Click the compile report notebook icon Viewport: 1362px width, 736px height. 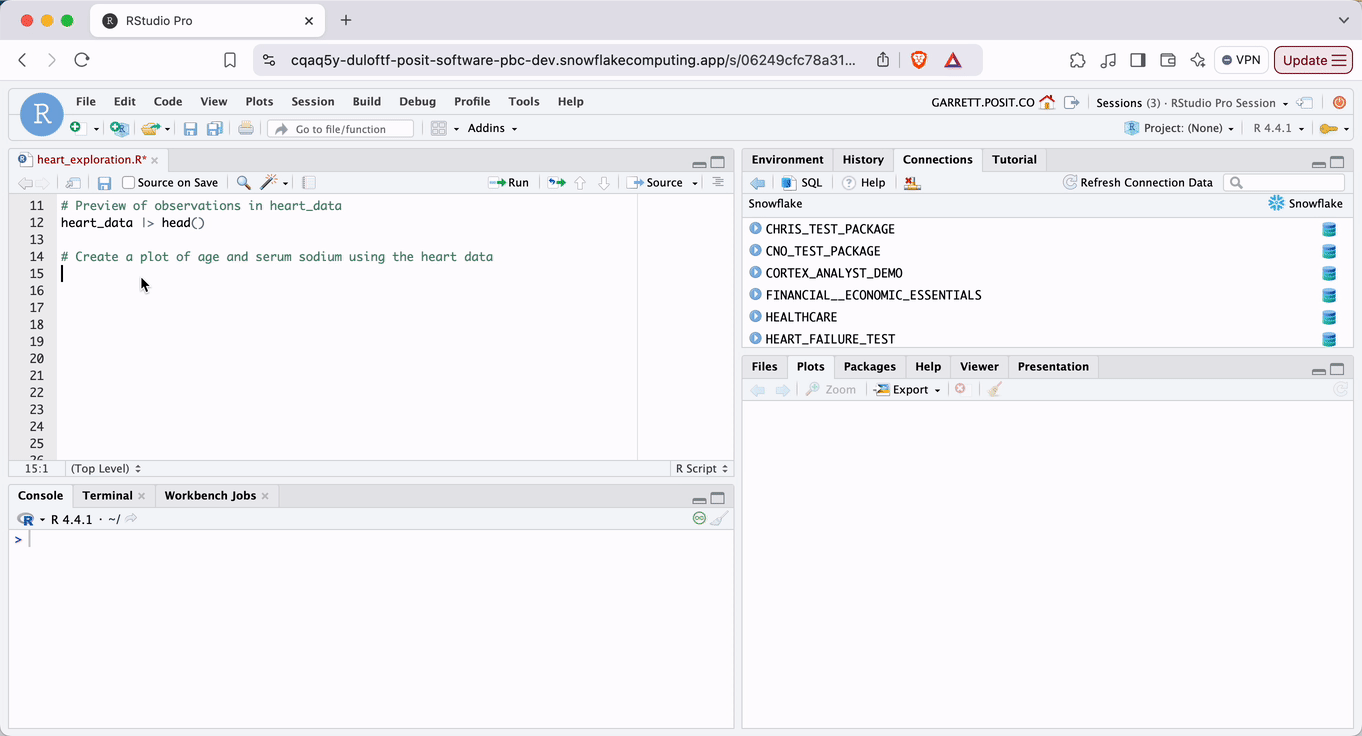[x=309, y=183]
